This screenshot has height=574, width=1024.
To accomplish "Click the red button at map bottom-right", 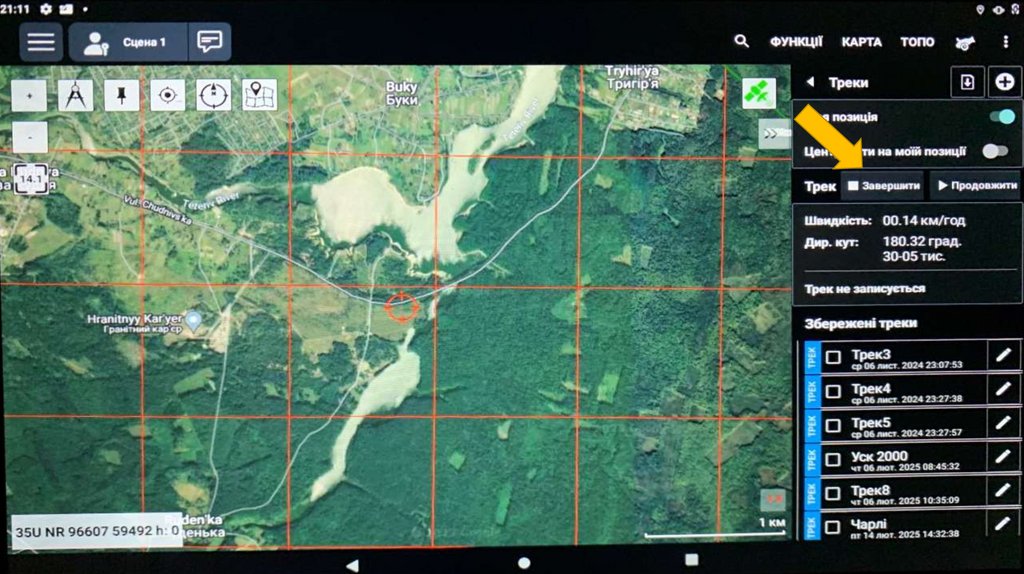I will coord(774,500).
